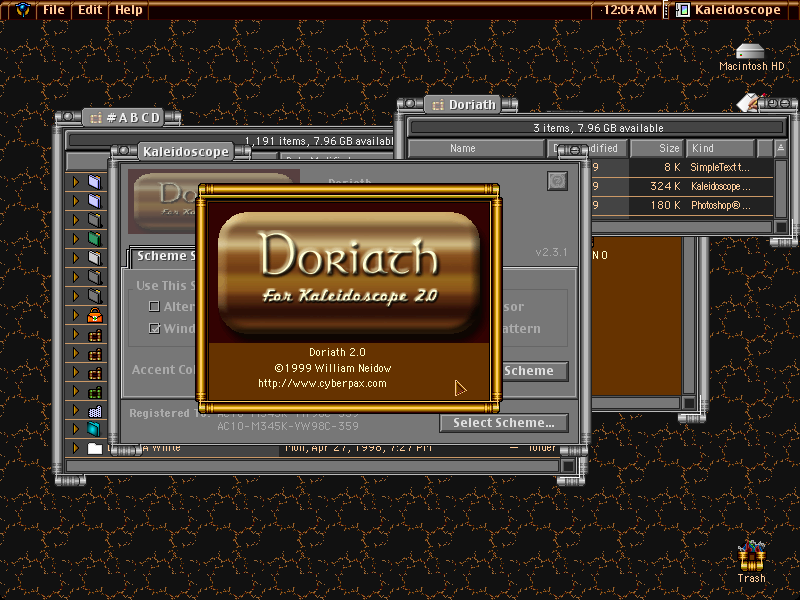Screen dimensions: 800x600
Task: Expand the orange briefcase row's triangle
Action: click(x=76, y=315)
